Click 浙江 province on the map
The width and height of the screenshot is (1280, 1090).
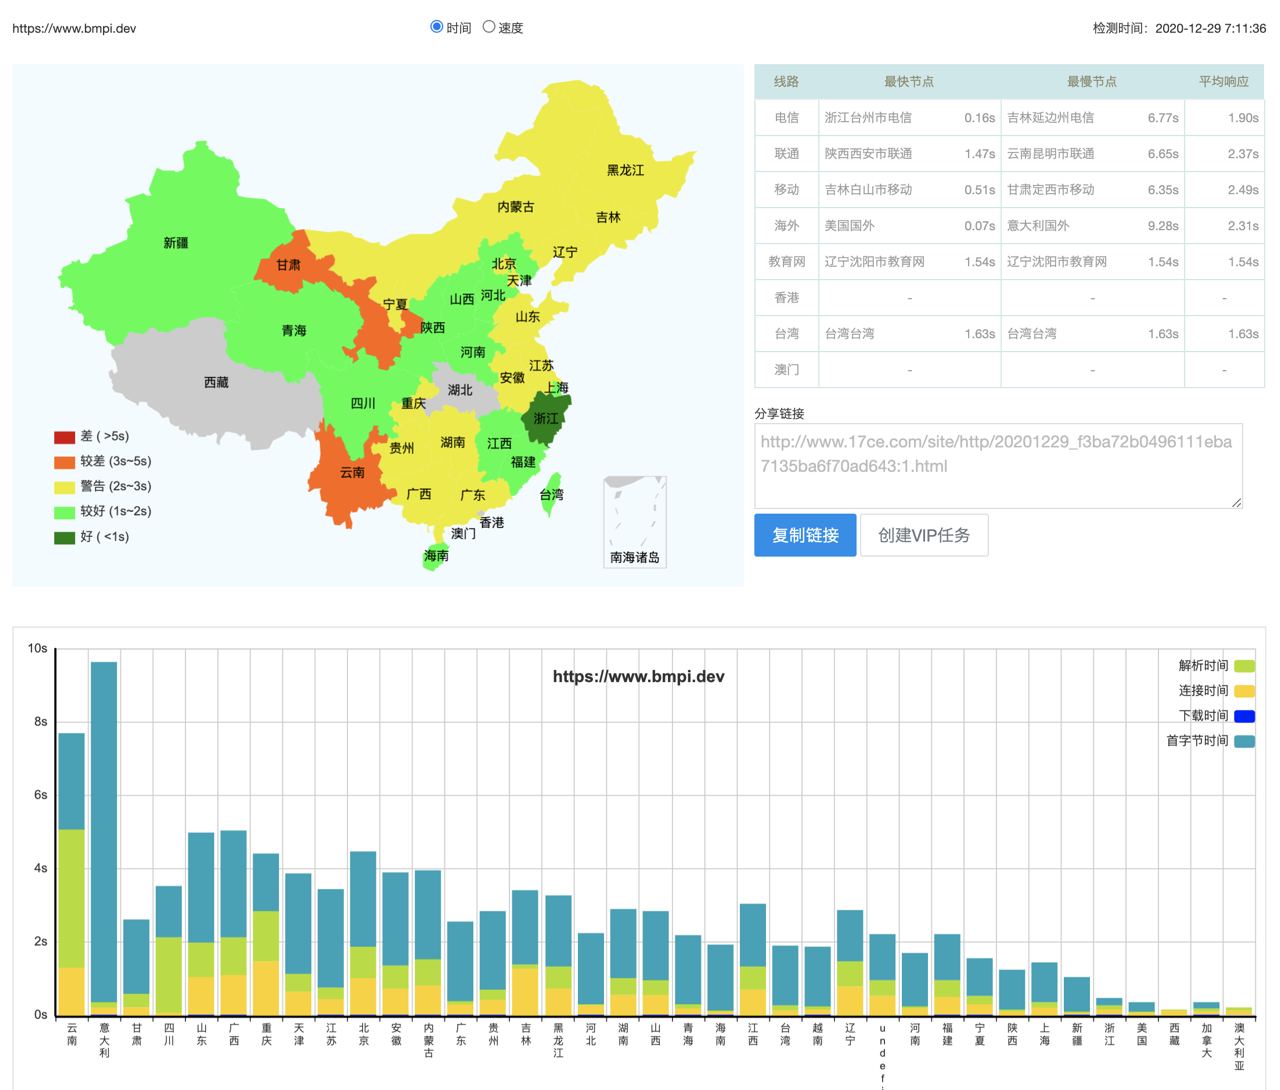(546, 418)
